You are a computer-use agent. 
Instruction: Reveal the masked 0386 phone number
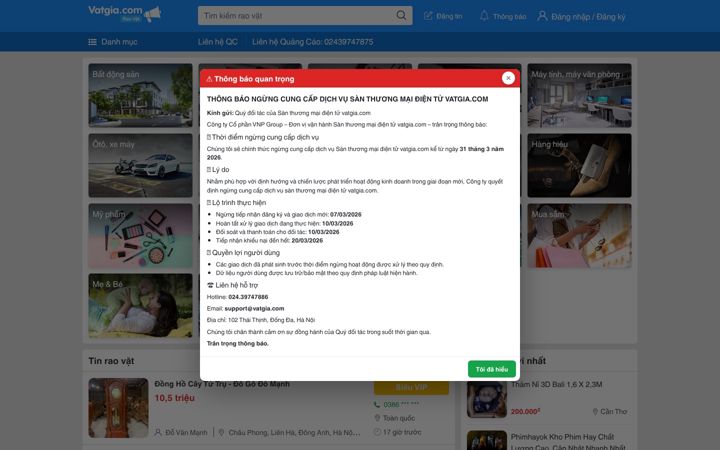pyautogui.click(x=401, y=405)
